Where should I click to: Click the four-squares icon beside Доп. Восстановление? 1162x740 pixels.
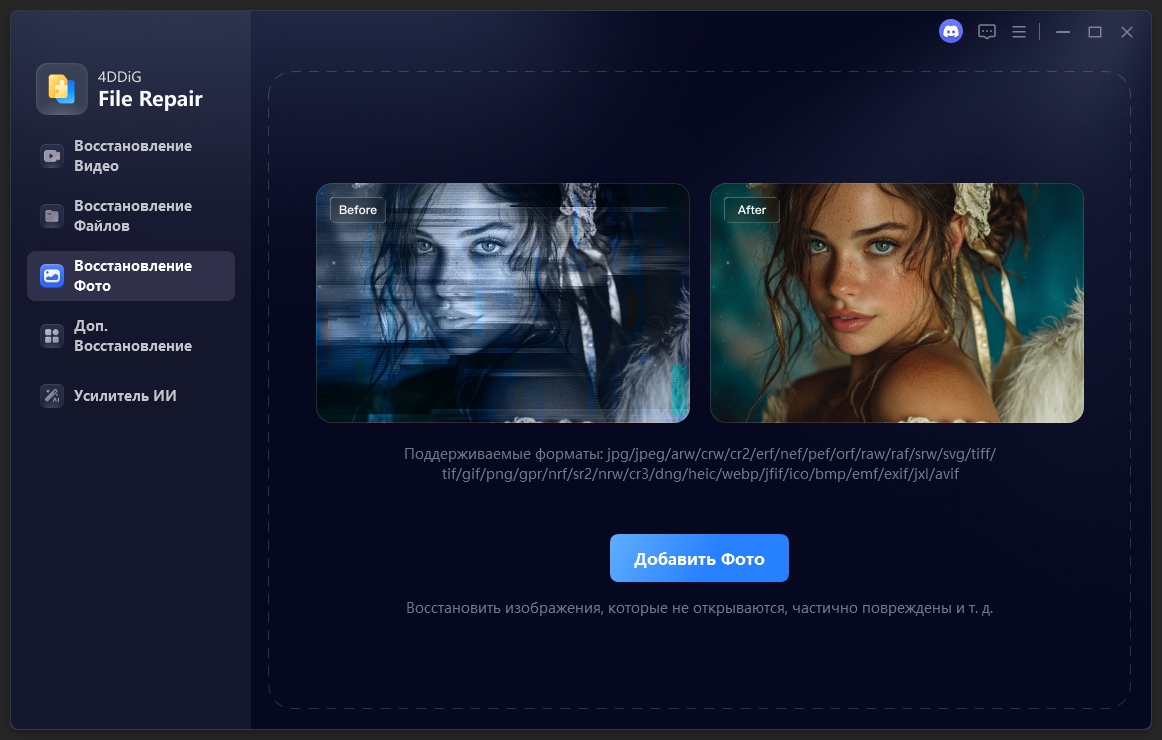click(x=52, y=336)
